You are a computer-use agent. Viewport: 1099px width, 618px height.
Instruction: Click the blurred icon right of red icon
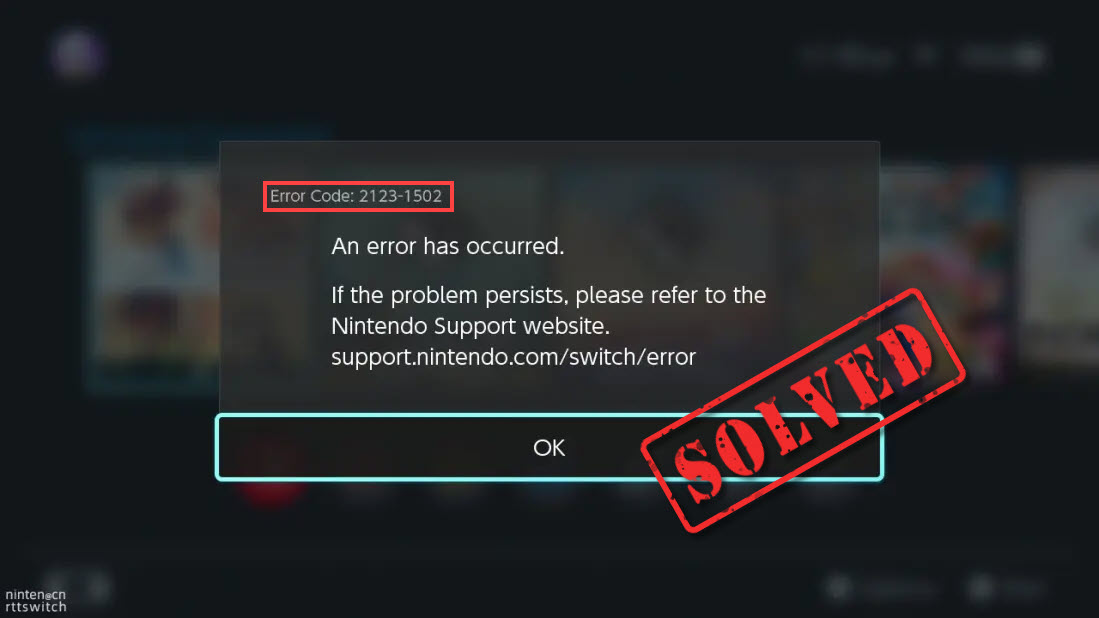tap(364, 490)
